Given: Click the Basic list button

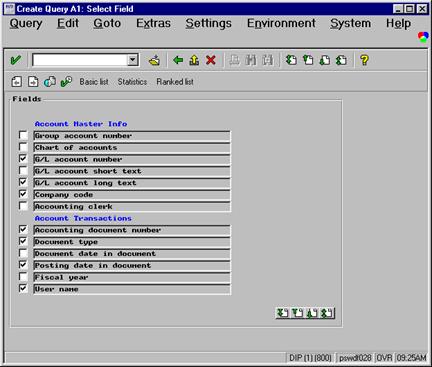Looking at the screenshot, I should tap(94, 82).
